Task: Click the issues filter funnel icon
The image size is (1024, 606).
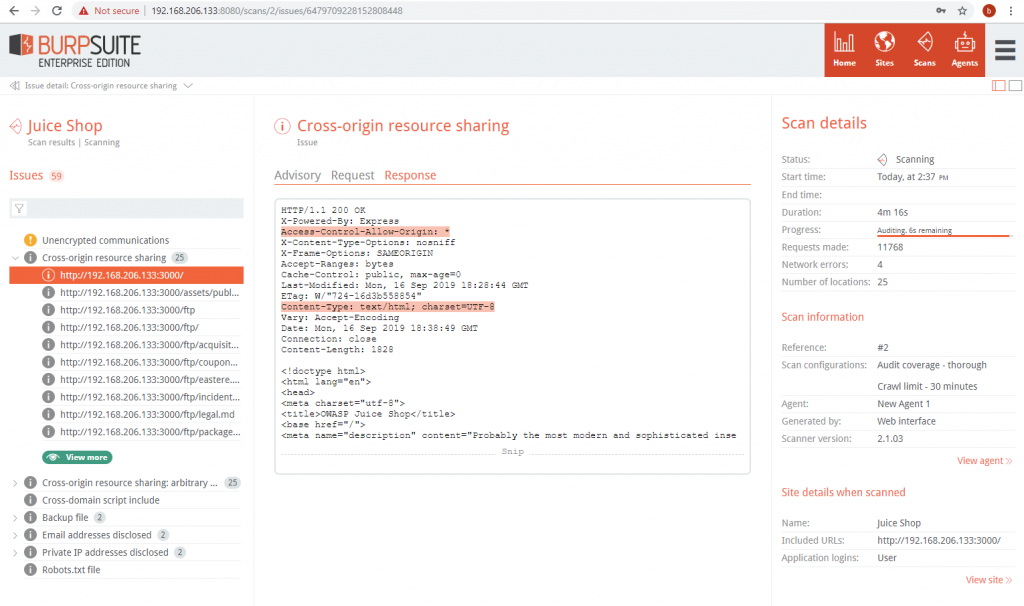Action: (19, 209)
